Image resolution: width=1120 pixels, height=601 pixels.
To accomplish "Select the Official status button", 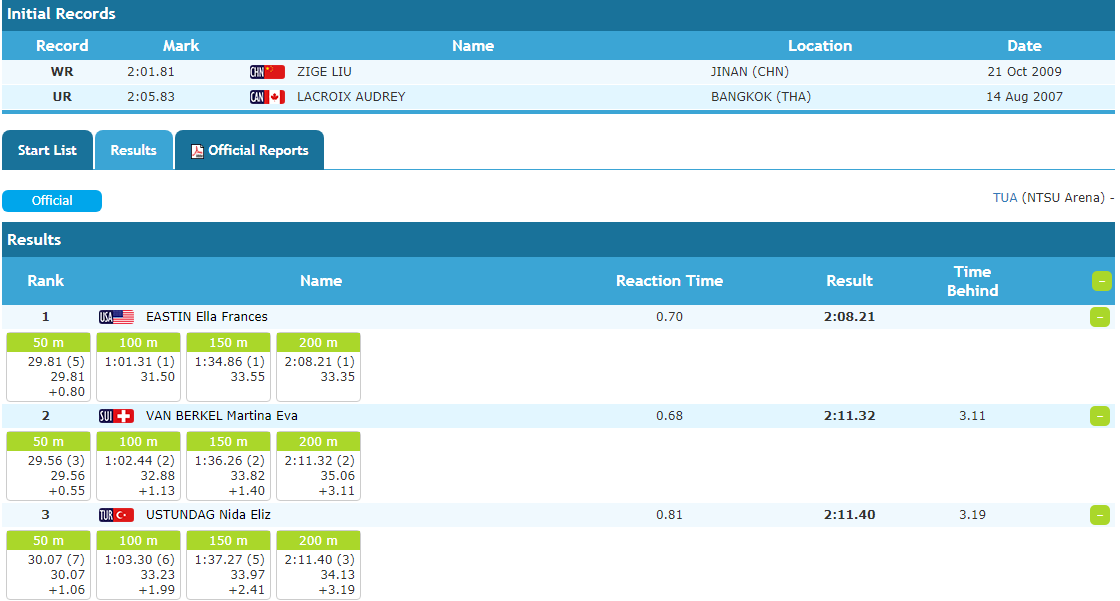I will coord(52,201).
